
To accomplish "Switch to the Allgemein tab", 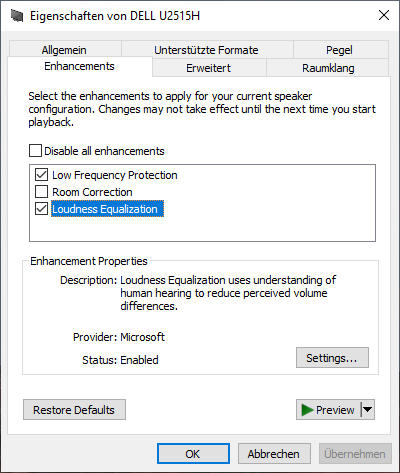I will pos(64,50).
